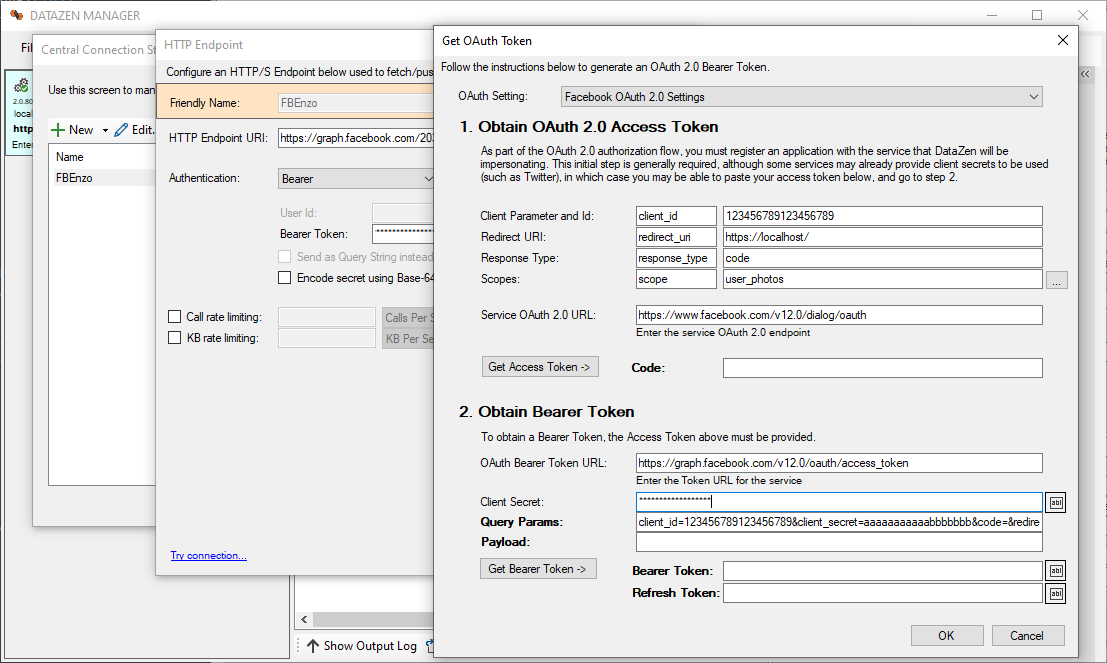Click the response_type parameter name field

click(x=676, y=258)
